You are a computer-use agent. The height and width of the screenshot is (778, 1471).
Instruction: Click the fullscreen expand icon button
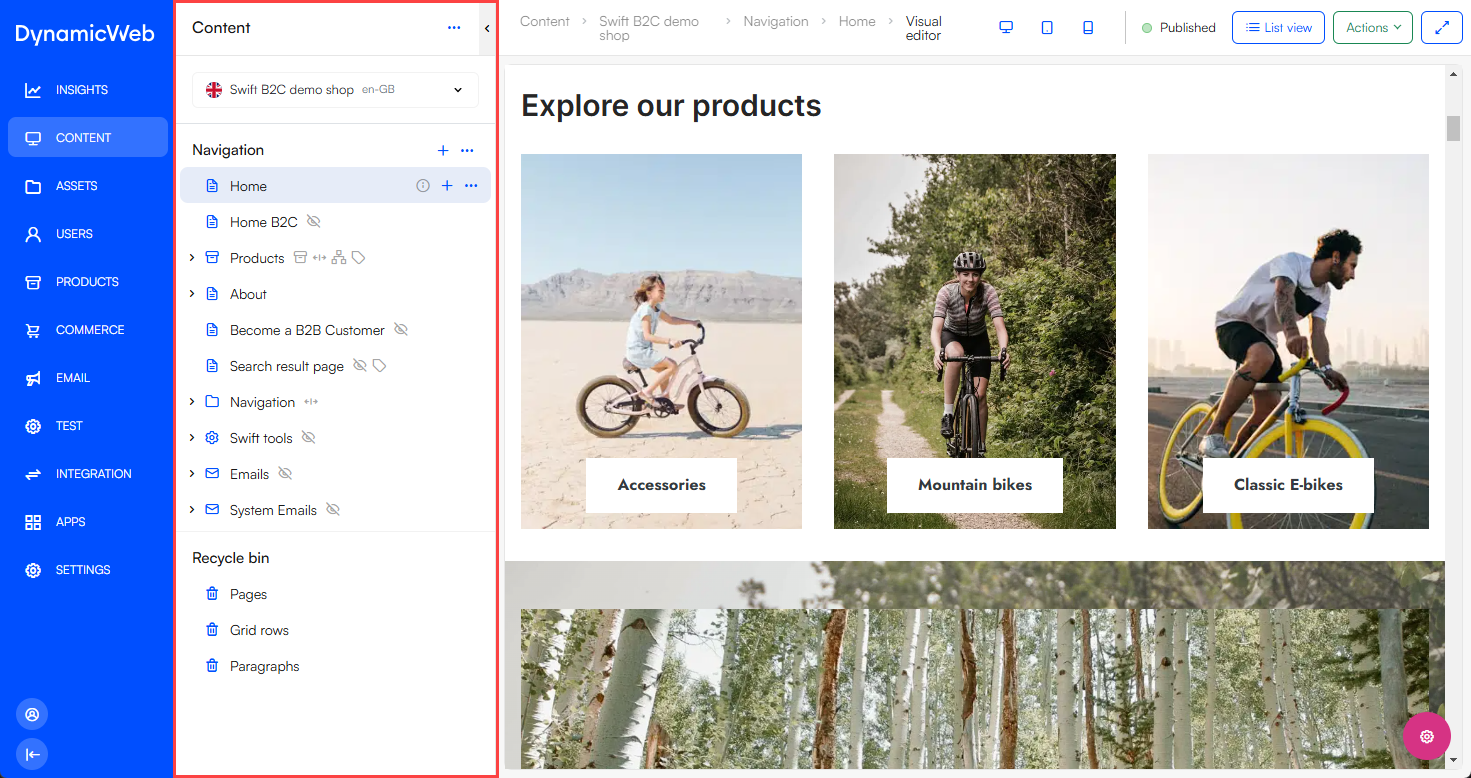click(x=1442, y=28)
